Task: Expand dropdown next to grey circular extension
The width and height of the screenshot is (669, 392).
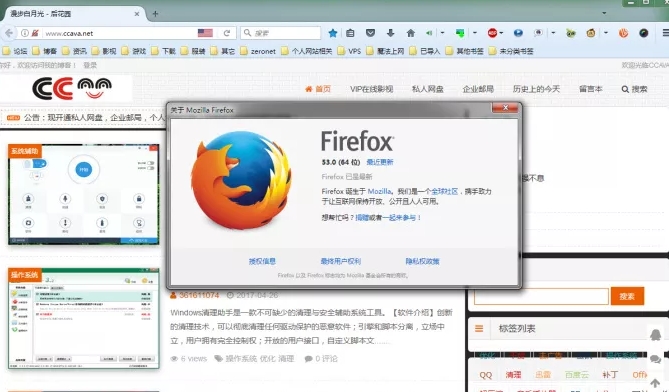Action: (553, 33)
